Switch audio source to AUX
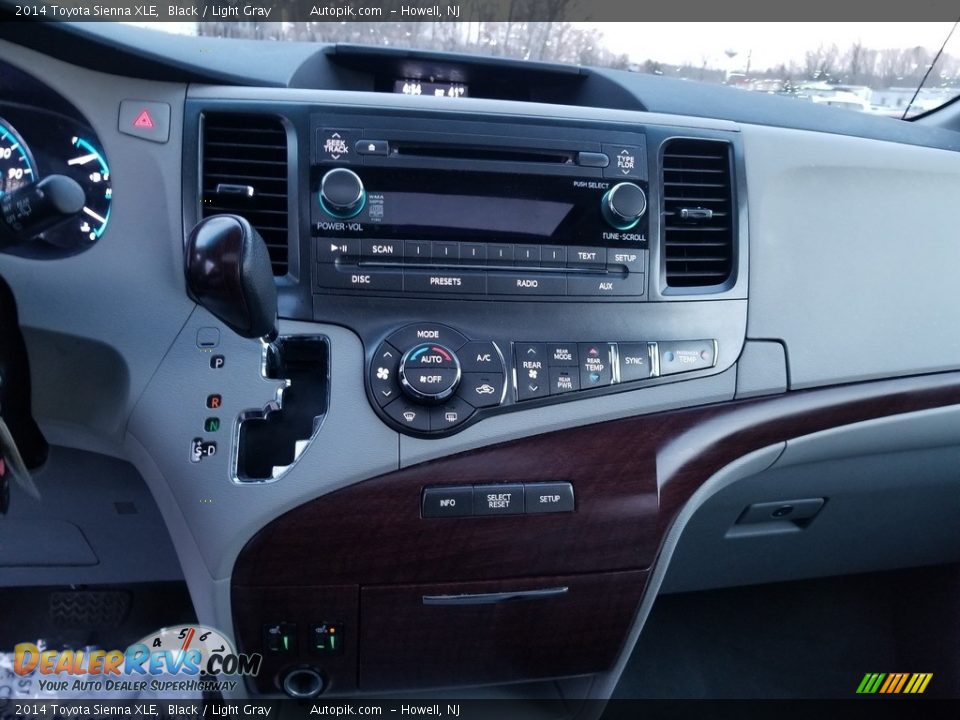This screenshot has width=960, height=720. click(605, 286)
